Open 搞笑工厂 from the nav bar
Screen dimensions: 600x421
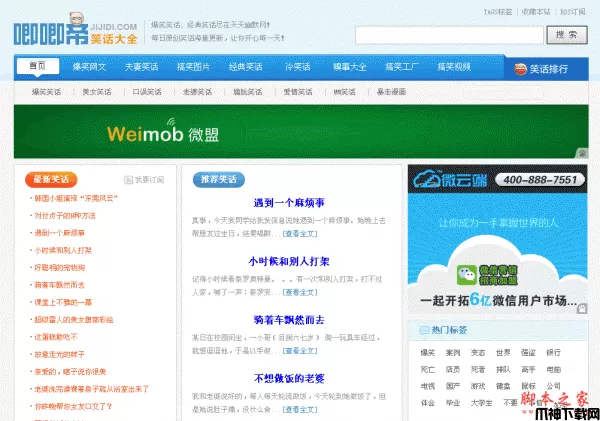pos(402,67)
